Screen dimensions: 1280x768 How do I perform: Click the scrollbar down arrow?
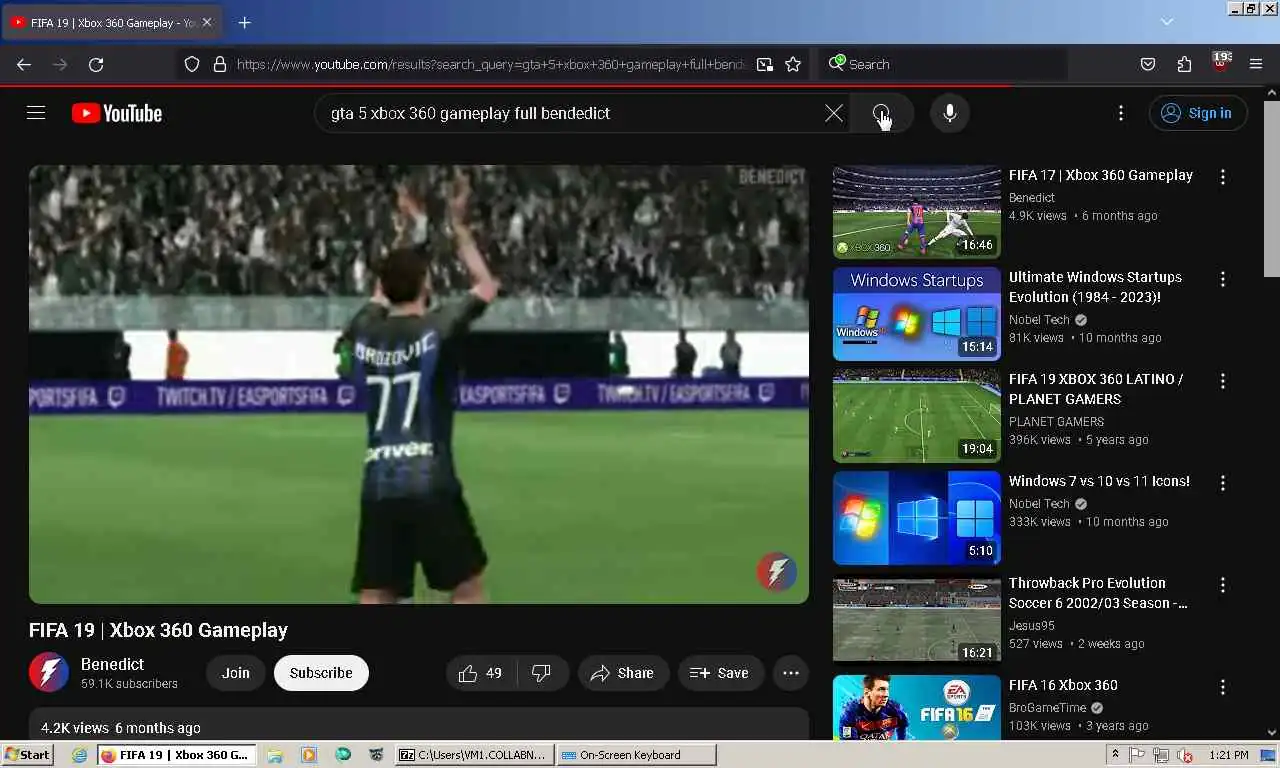[1271, 733]
